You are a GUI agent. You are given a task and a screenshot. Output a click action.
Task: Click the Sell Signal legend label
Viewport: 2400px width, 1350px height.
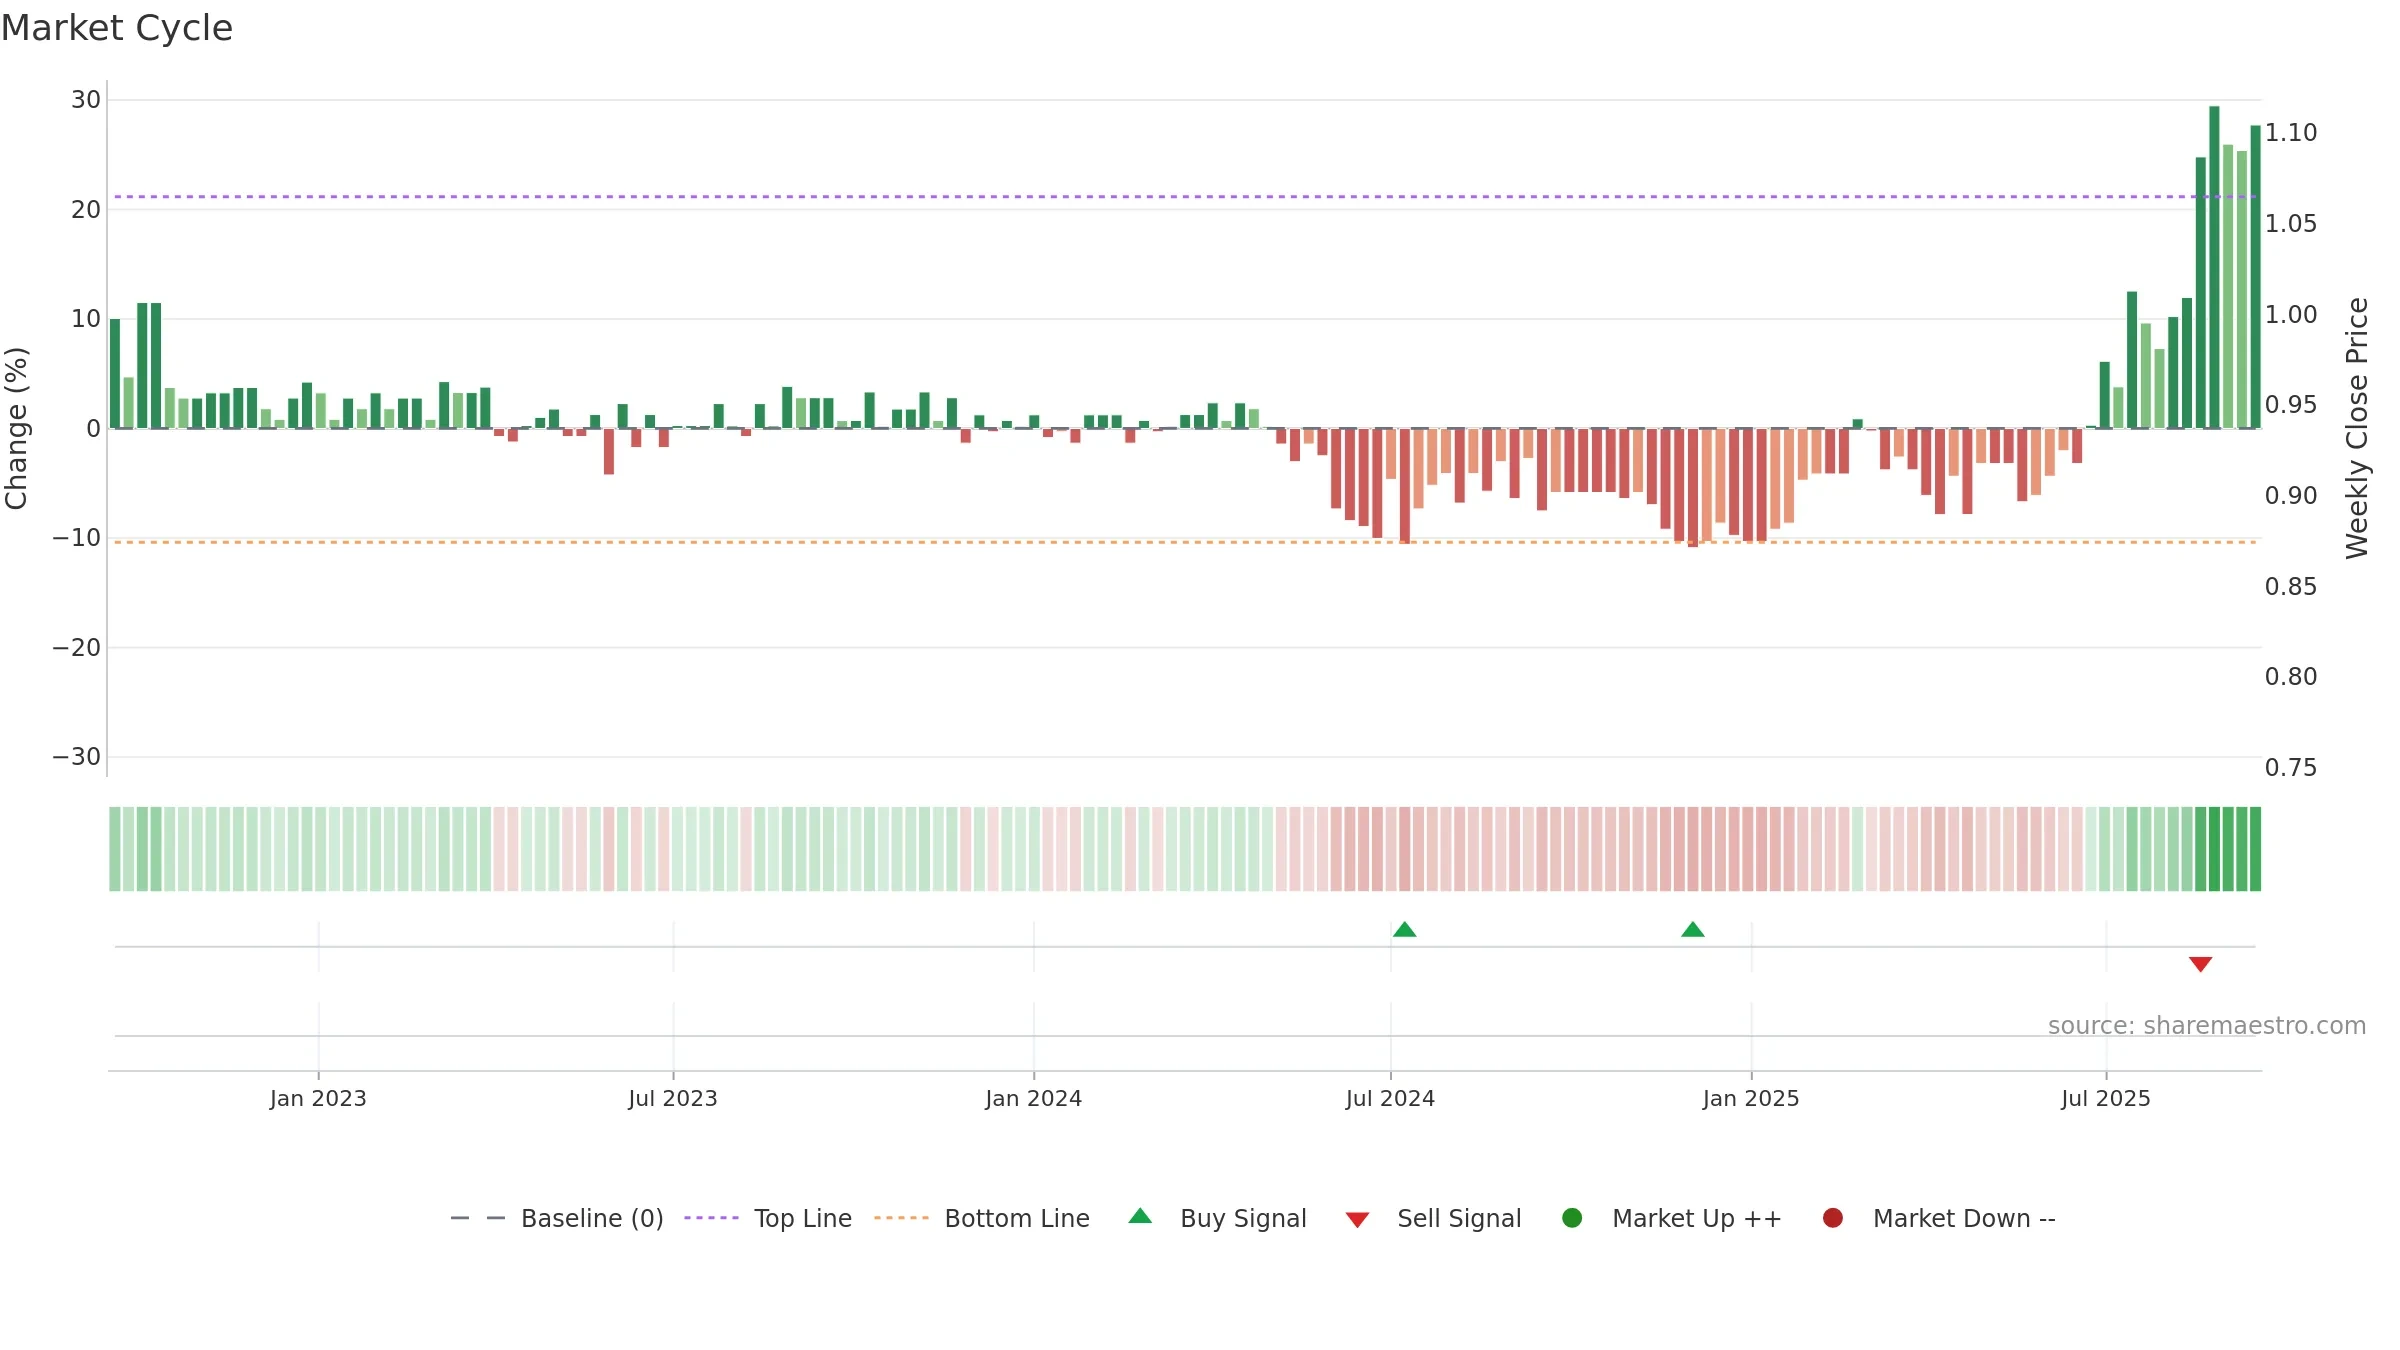pyautogui.click(x=1459, y=1218)
